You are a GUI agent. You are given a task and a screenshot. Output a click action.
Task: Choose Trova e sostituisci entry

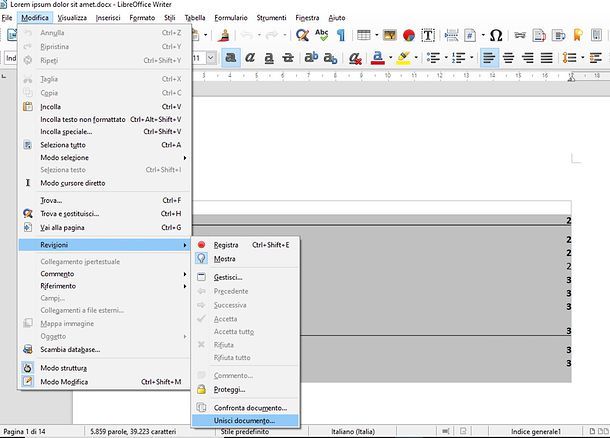coord(104,214)
